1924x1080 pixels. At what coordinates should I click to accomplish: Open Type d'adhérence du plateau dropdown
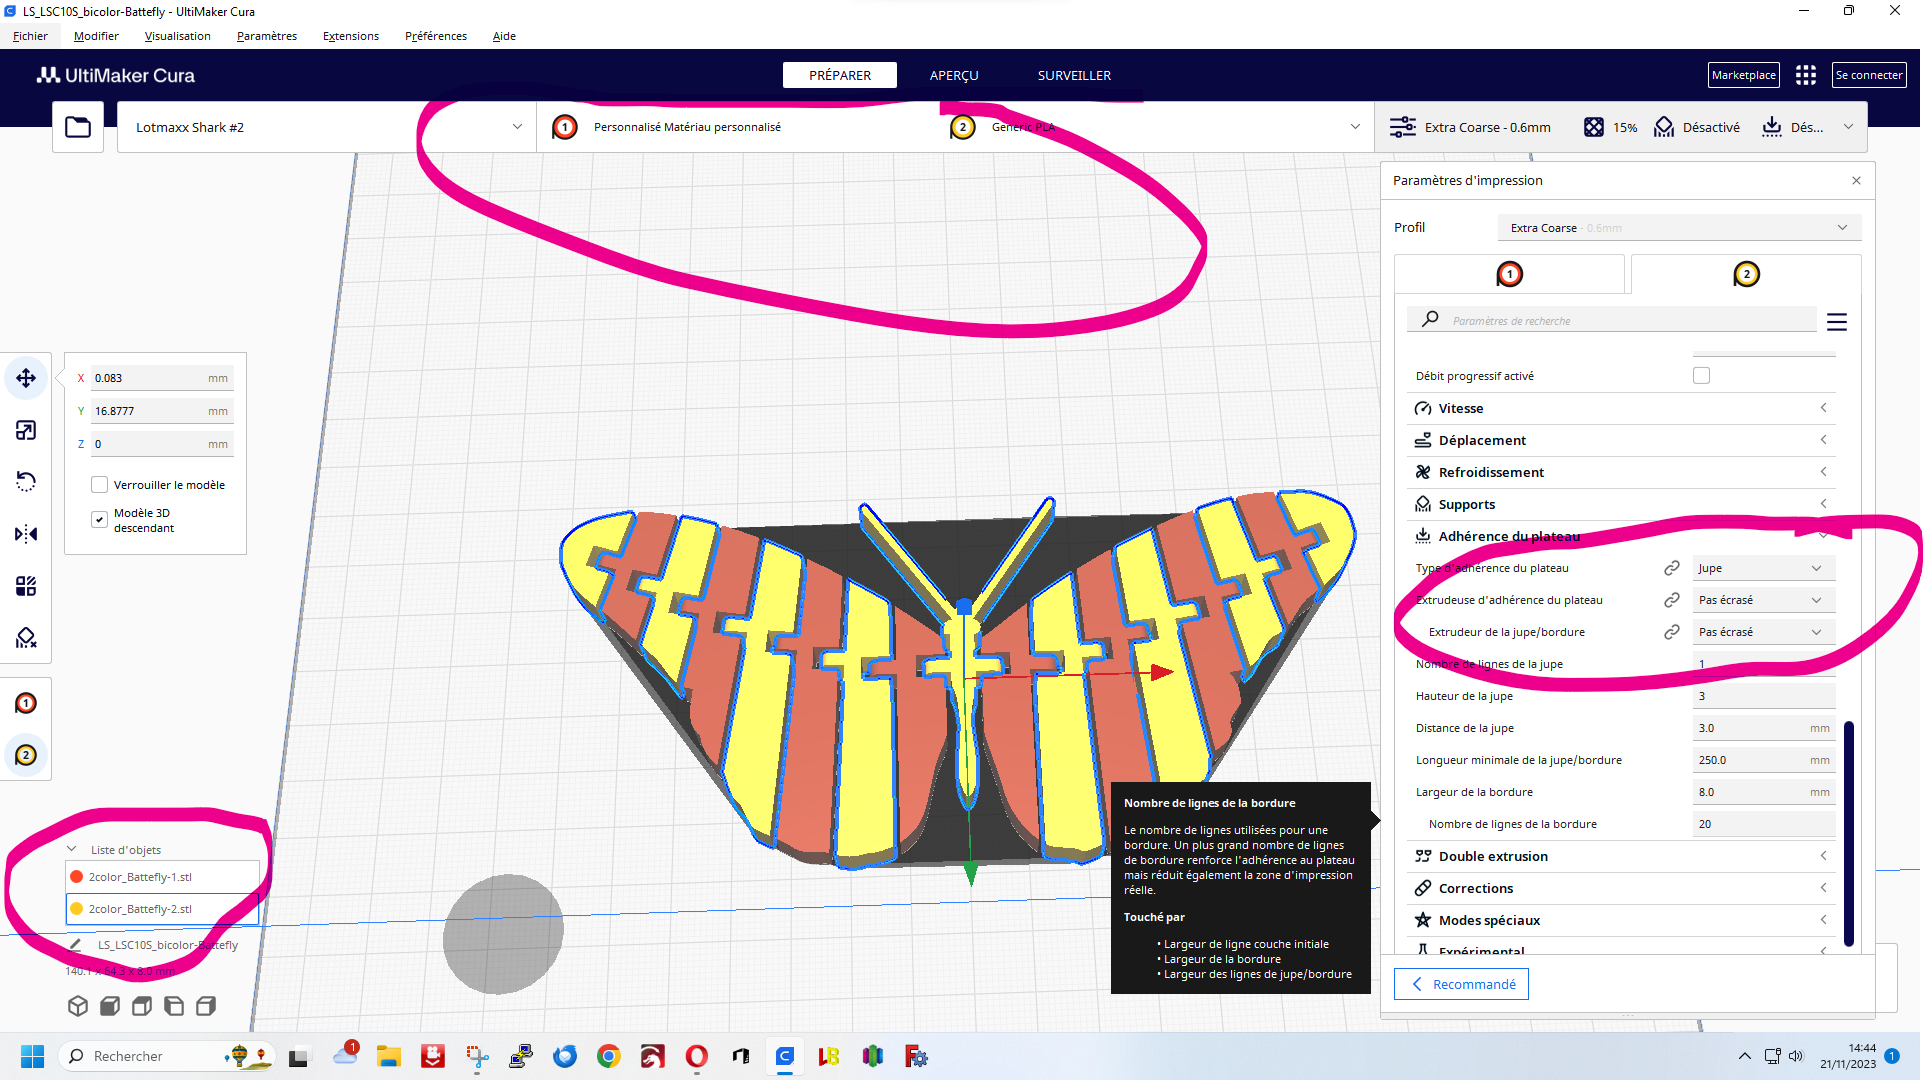pos(1759,568)
